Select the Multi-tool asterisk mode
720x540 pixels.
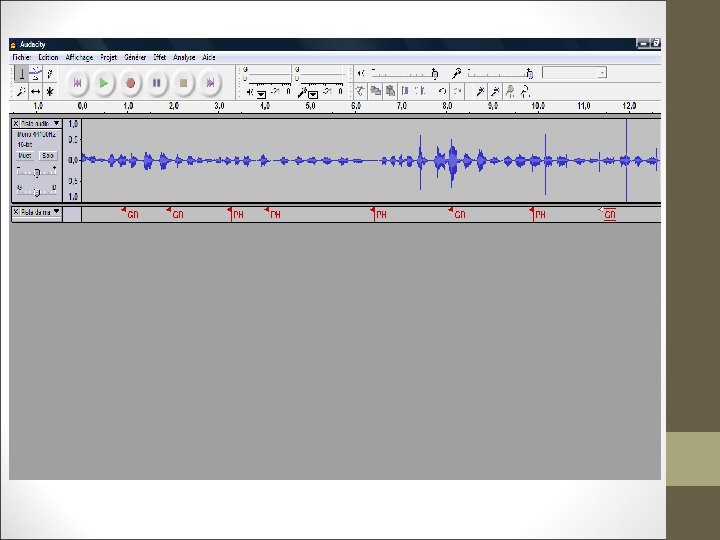click(x=50, y=91)
